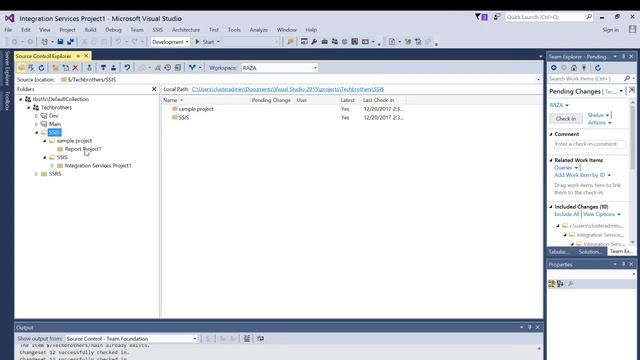Open the File menu

(x=8, y=30)
